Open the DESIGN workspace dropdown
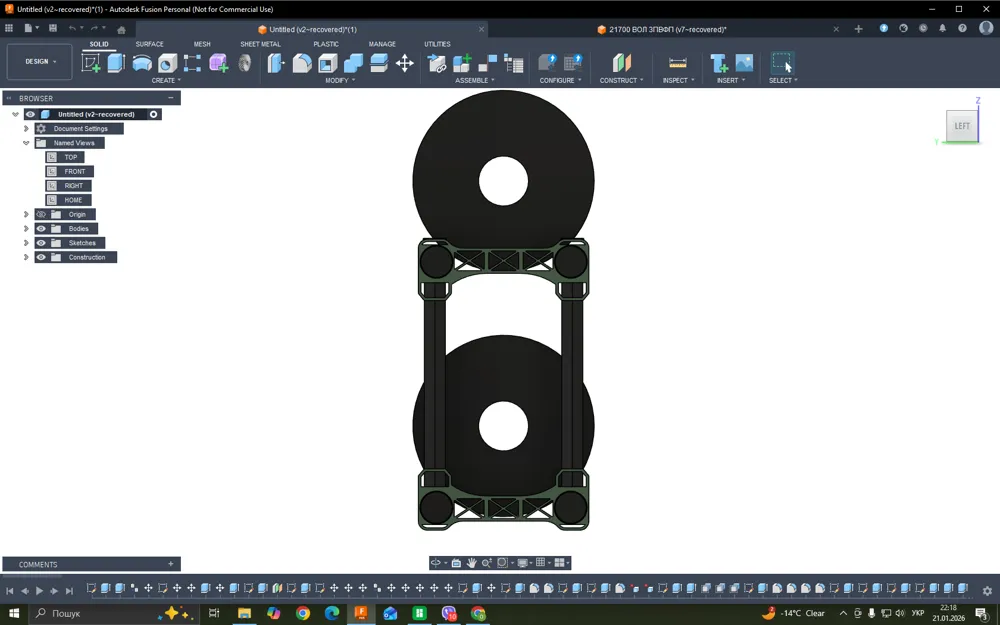 (40, 62)
